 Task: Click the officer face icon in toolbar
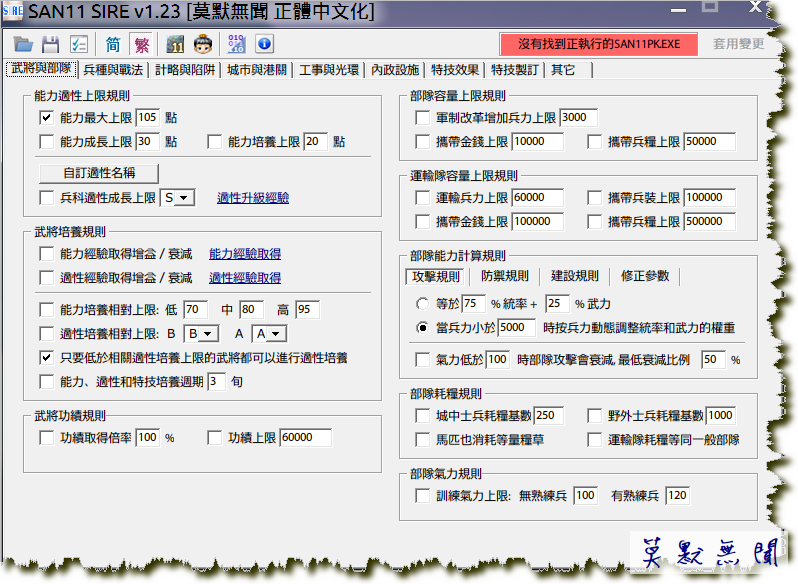(203, 44)
